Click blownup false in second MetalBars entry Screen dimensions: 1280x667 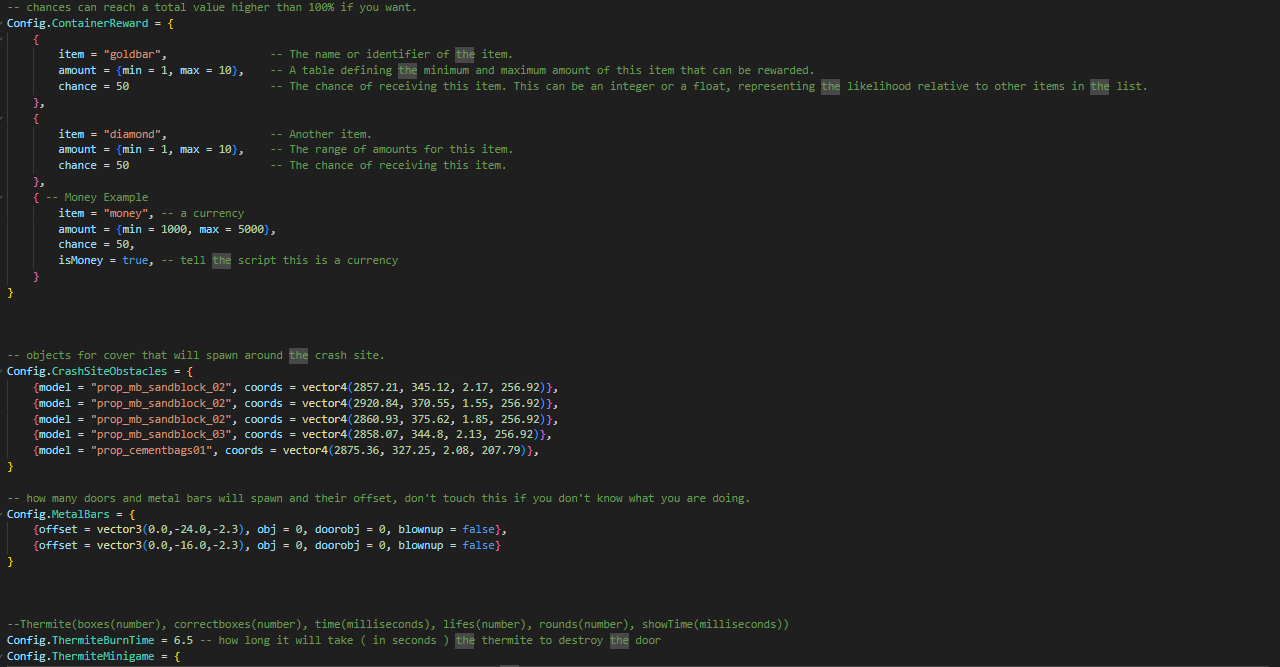[x=449, y=545]
